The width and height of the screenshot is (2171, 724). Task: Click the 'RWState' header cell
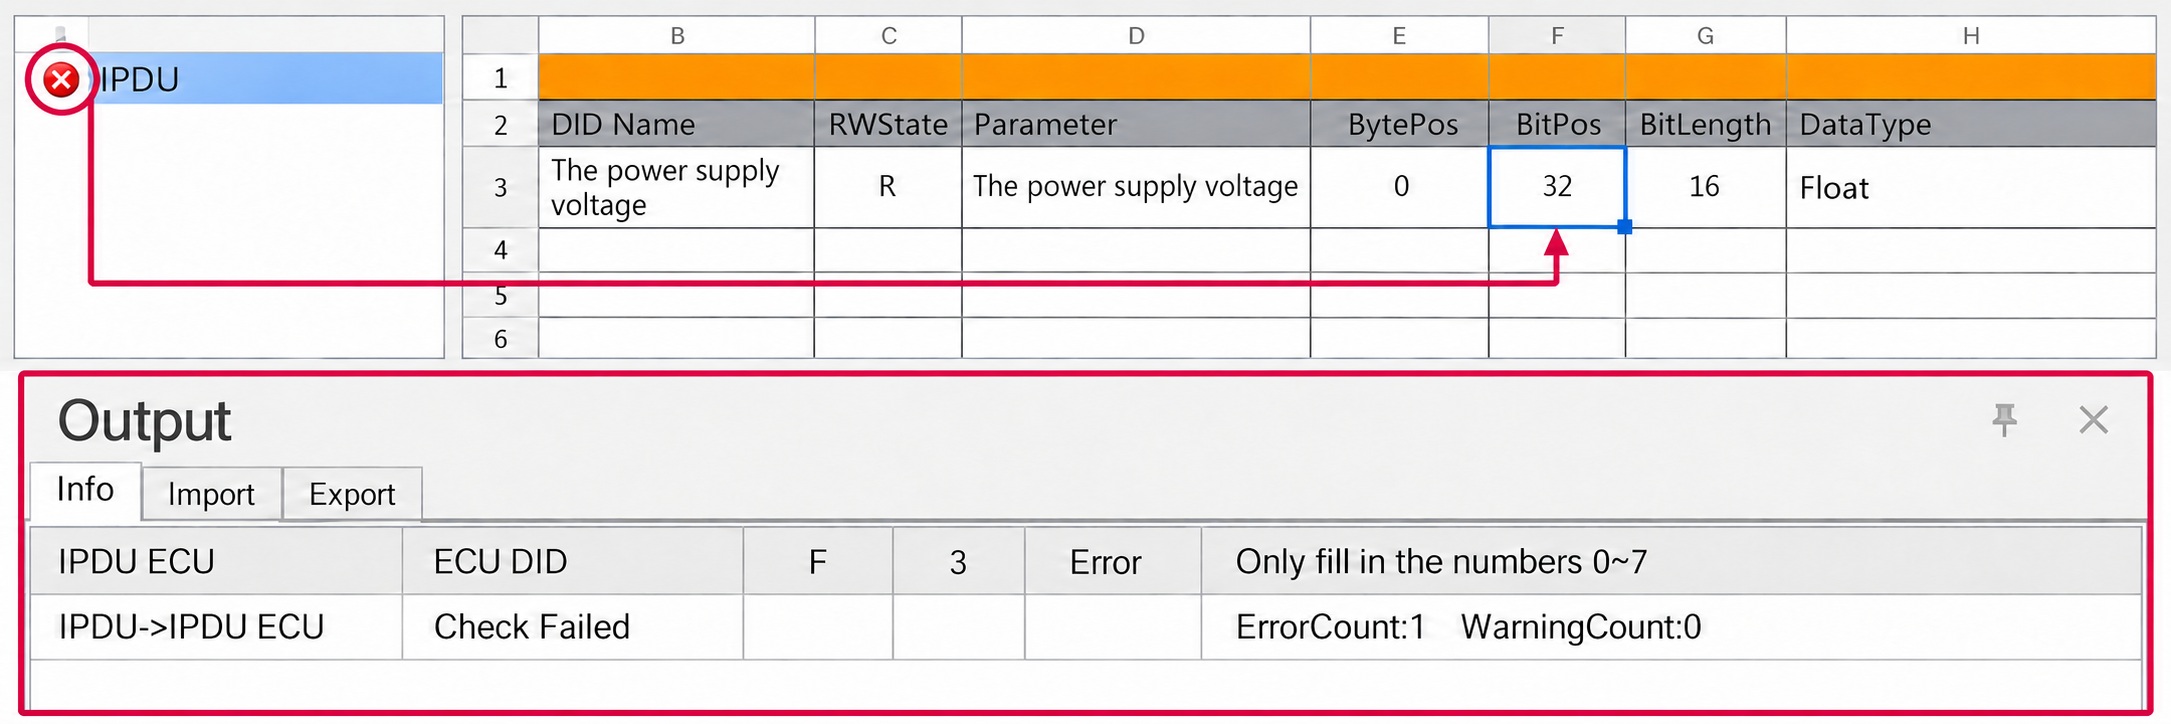tap(888, 124)
